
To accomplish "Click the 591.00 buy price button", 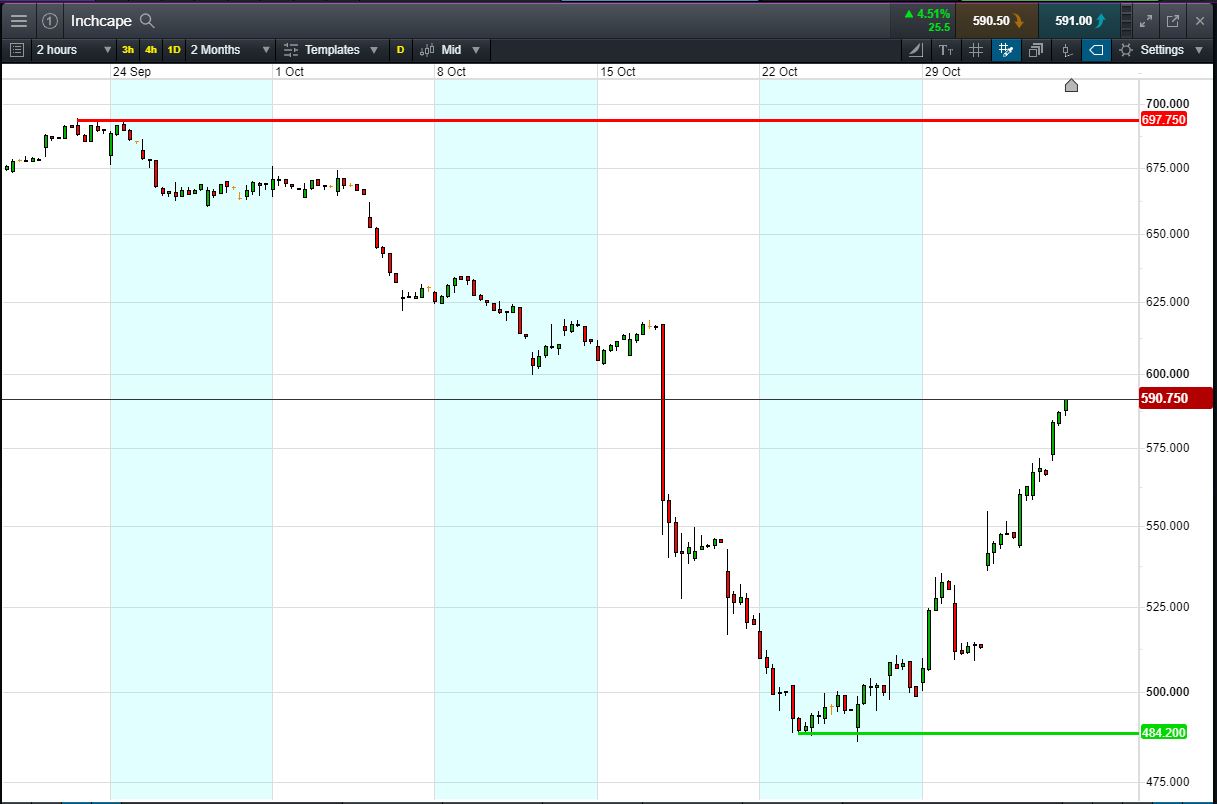I will 1078,20.
